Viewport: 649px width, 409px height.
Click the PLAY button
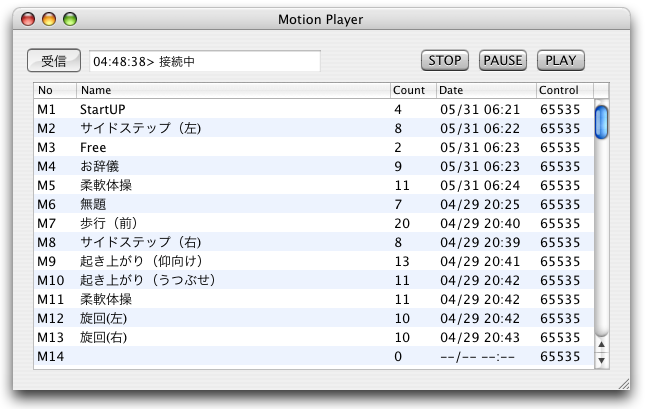point(560,60)
